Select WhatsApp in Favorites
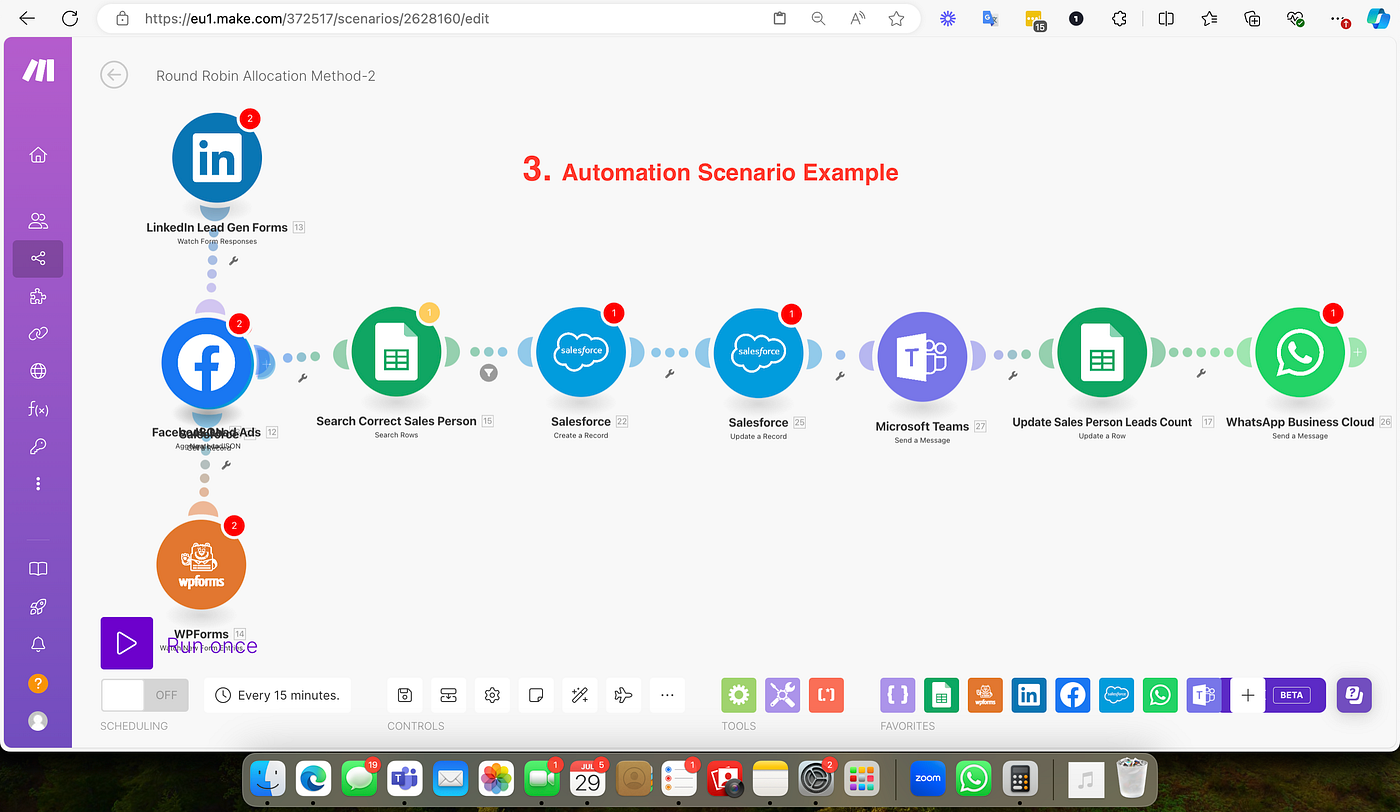1400x812 pixels. (x=1161, y=695)
